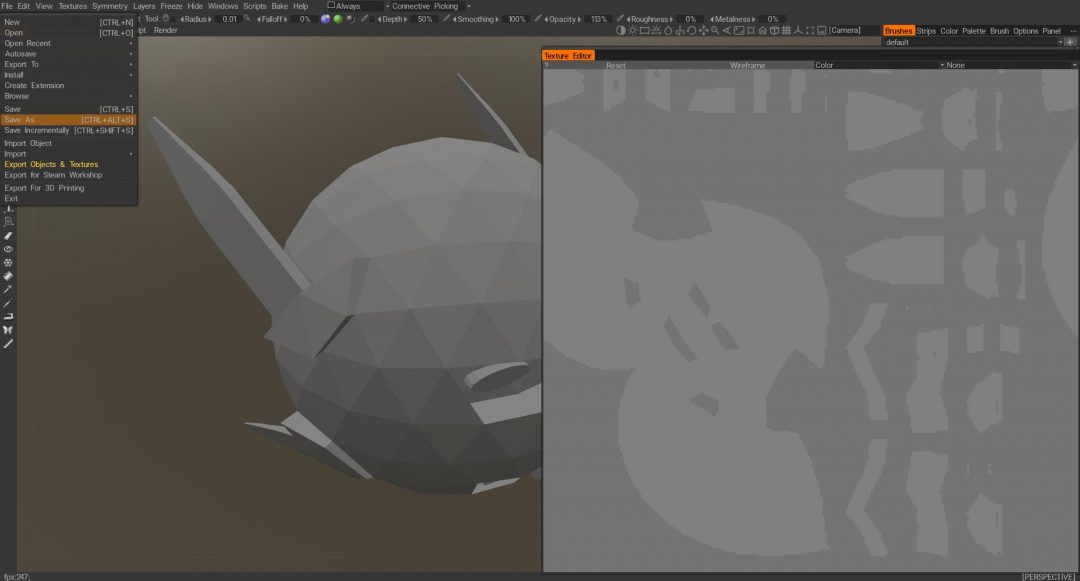Viewport: 1080px width, 581px height.
Task: Expand the Open Recent submenu
Action: pos(68,43)
